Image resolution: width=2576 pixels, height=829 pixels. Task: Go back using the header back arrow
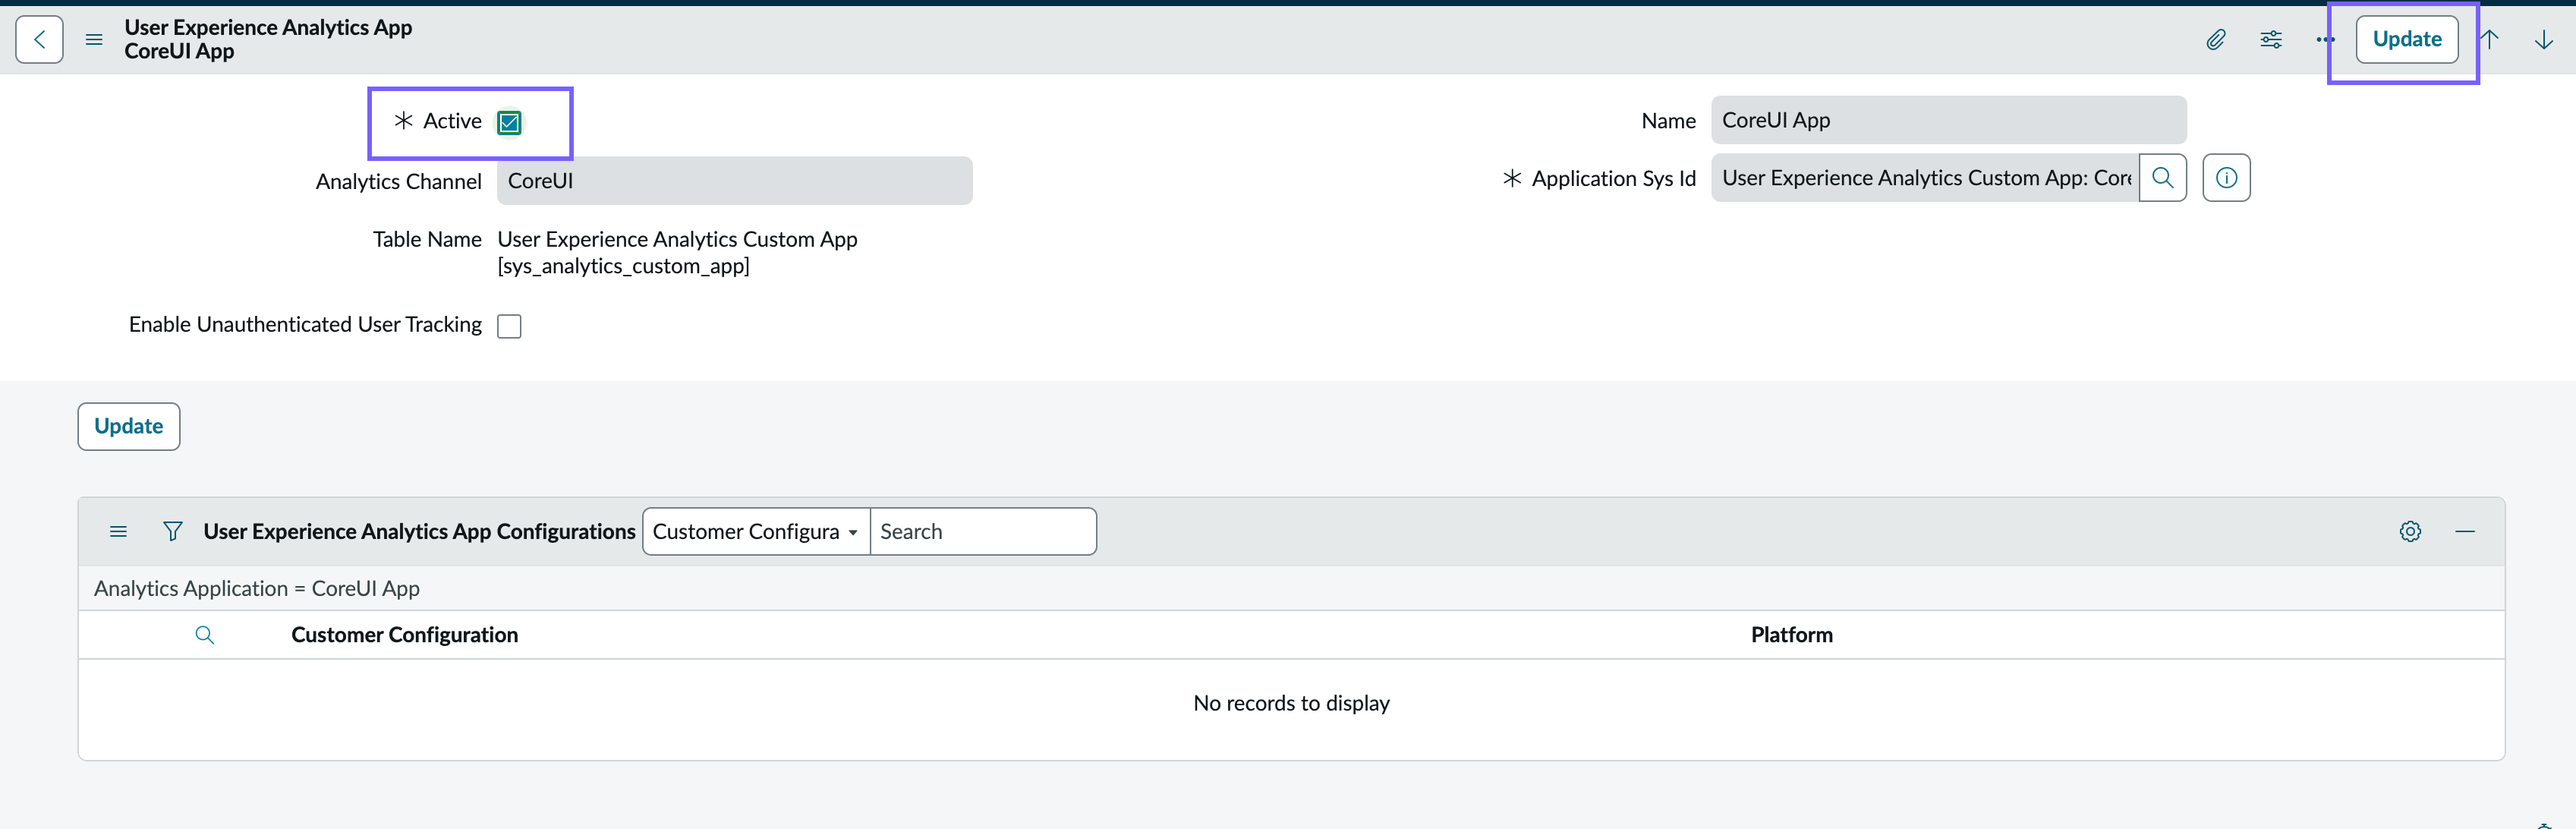tap(39, 39)
